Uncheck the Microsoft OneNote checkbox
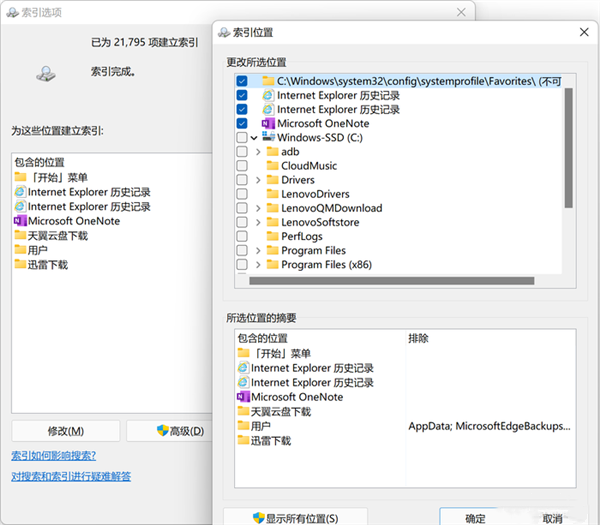 [x=241, y=123]
